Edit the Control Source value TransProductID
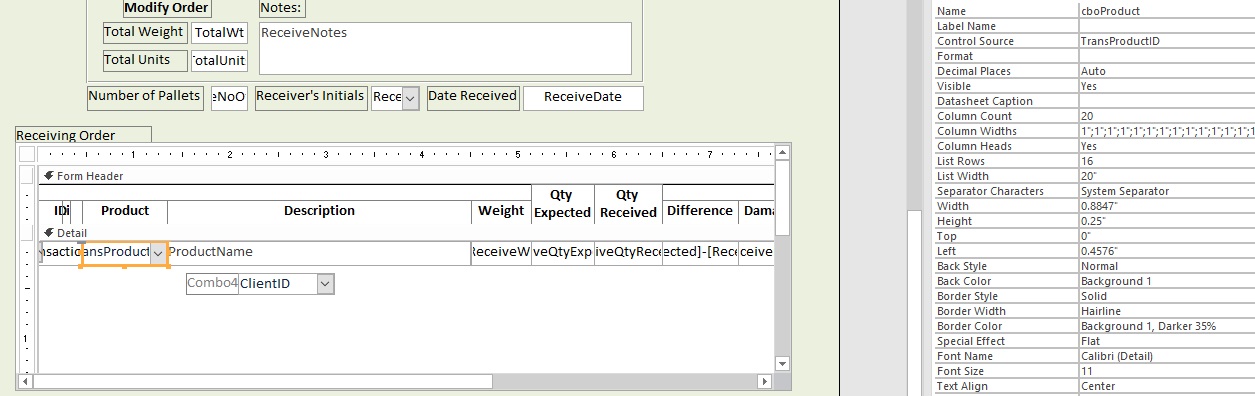The height and width of the screenshot is (396, 1255). click(1167, 41)
